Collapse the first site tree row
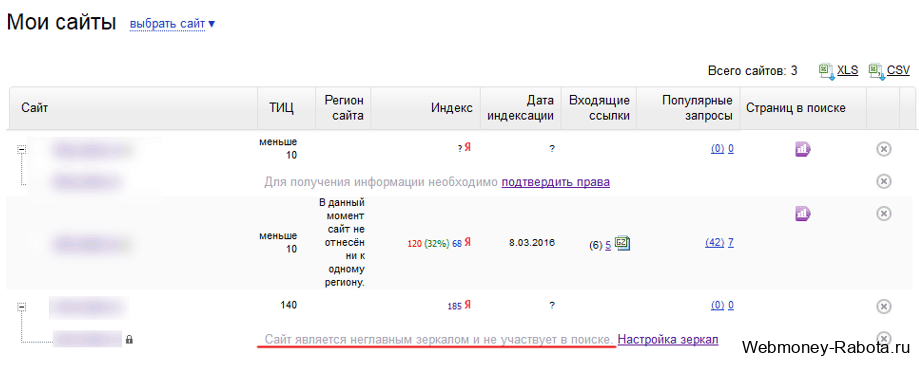The image size is (919, 365). tap(22, 150)
